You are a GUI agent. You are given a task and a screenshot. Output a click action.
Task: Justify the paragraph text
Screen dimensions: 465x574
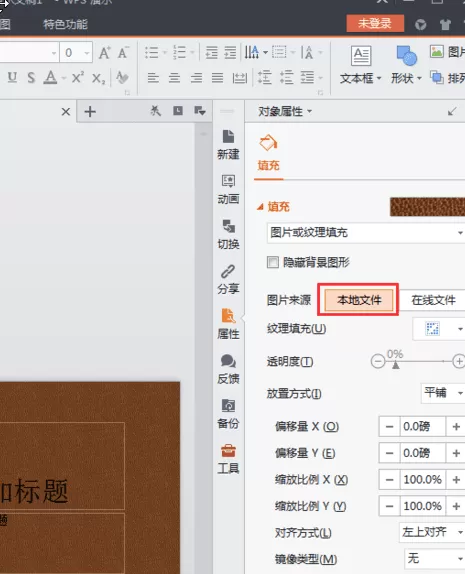pyautogui.click(x=217, y=78)
